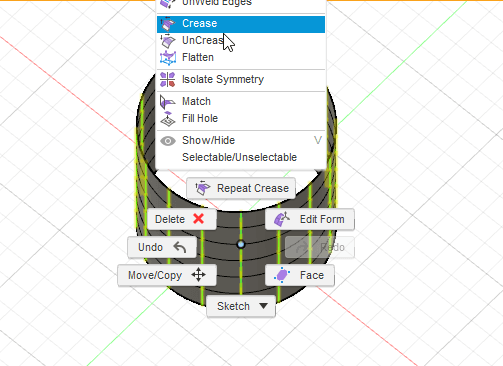Click the Edit Form purple icon
This screenshot has height=366, width=503.
282,219
